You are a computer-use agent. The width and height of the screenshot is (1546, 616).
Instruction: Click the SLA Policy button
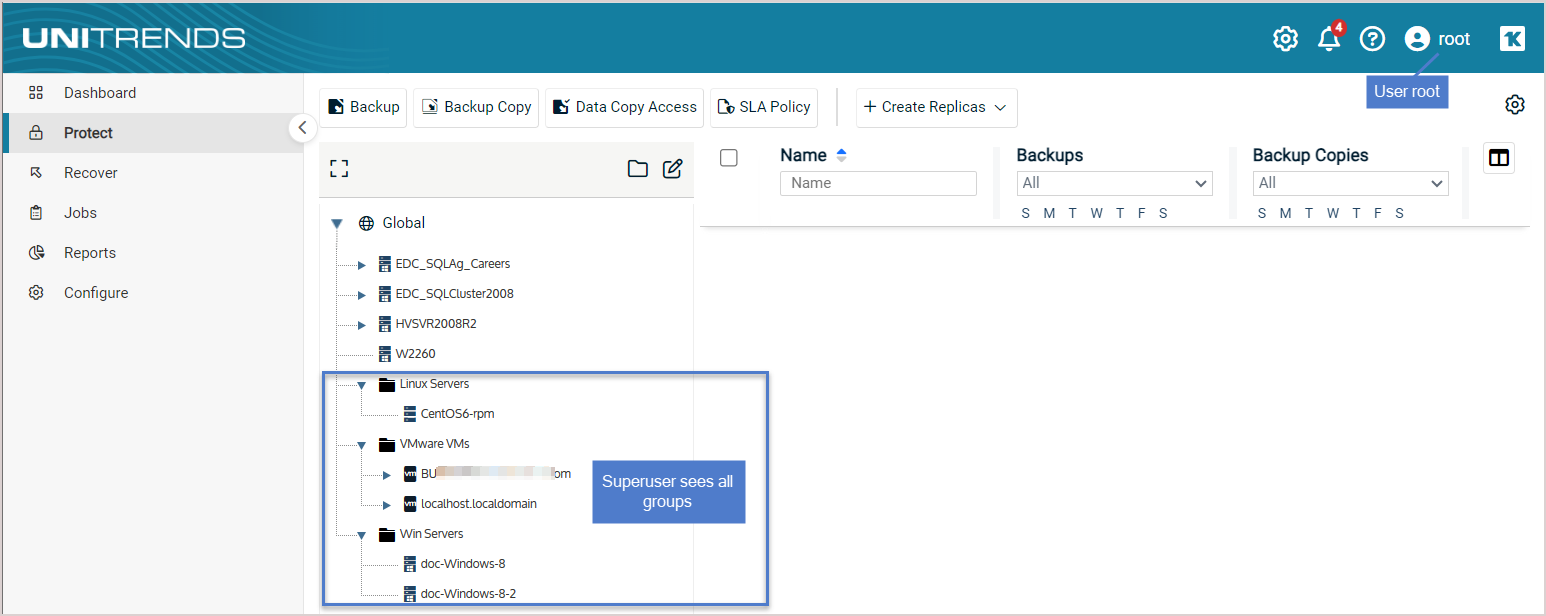pos(764,108)
